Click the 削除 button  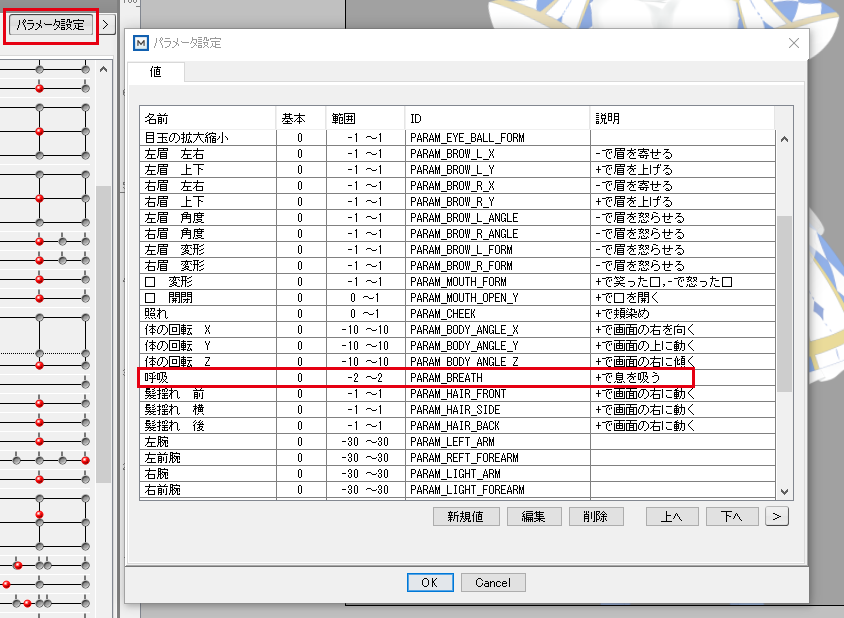pyautogui.click(x=595, y=516)
